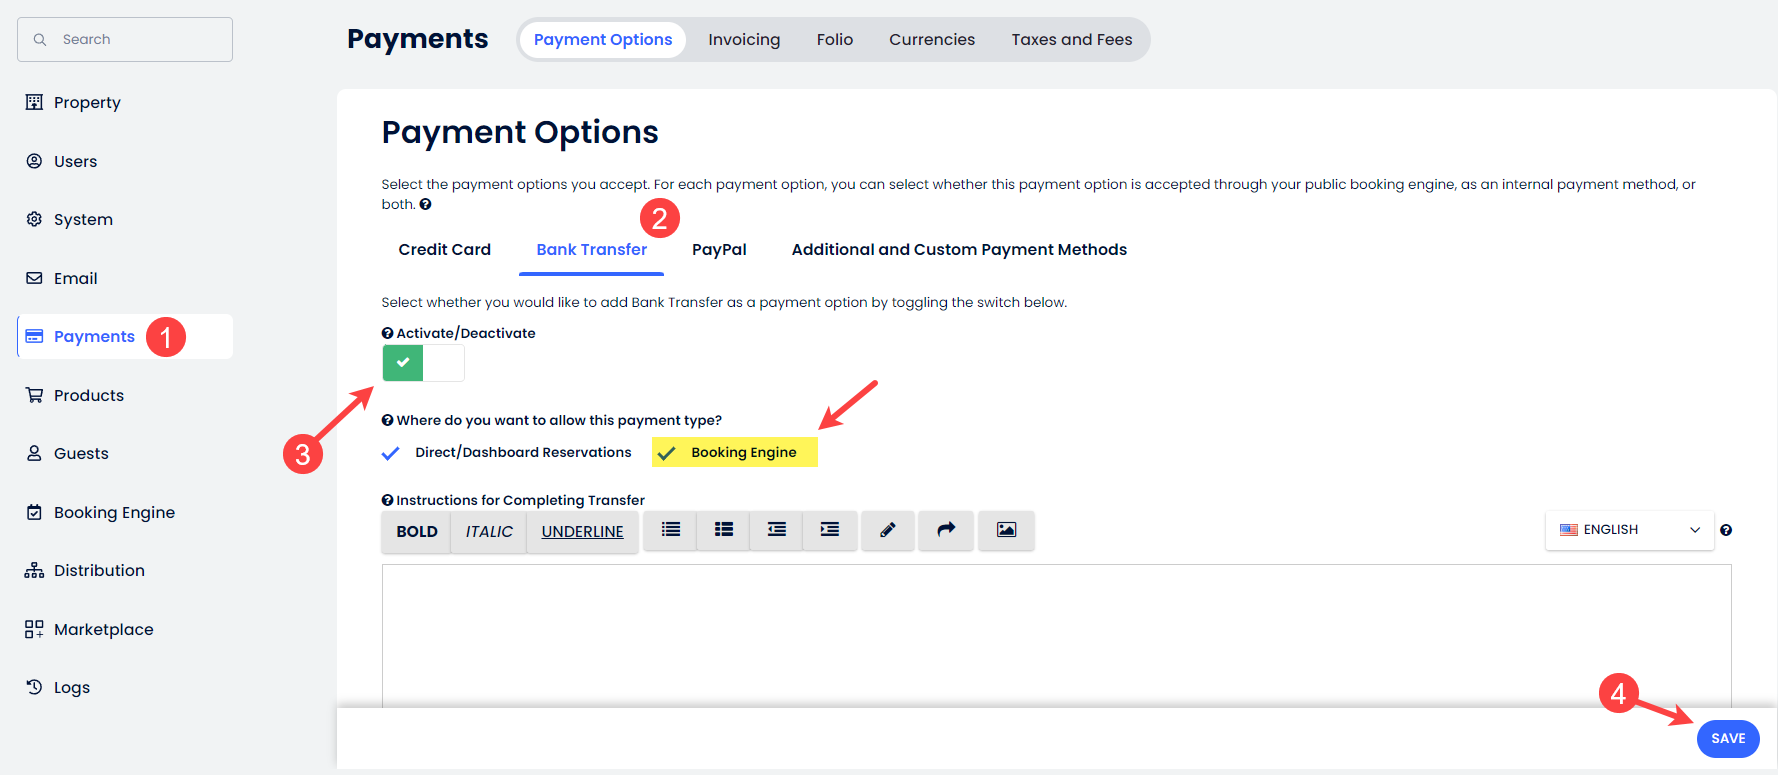Switch to the Credit Card tab

[x=444, y=250]
